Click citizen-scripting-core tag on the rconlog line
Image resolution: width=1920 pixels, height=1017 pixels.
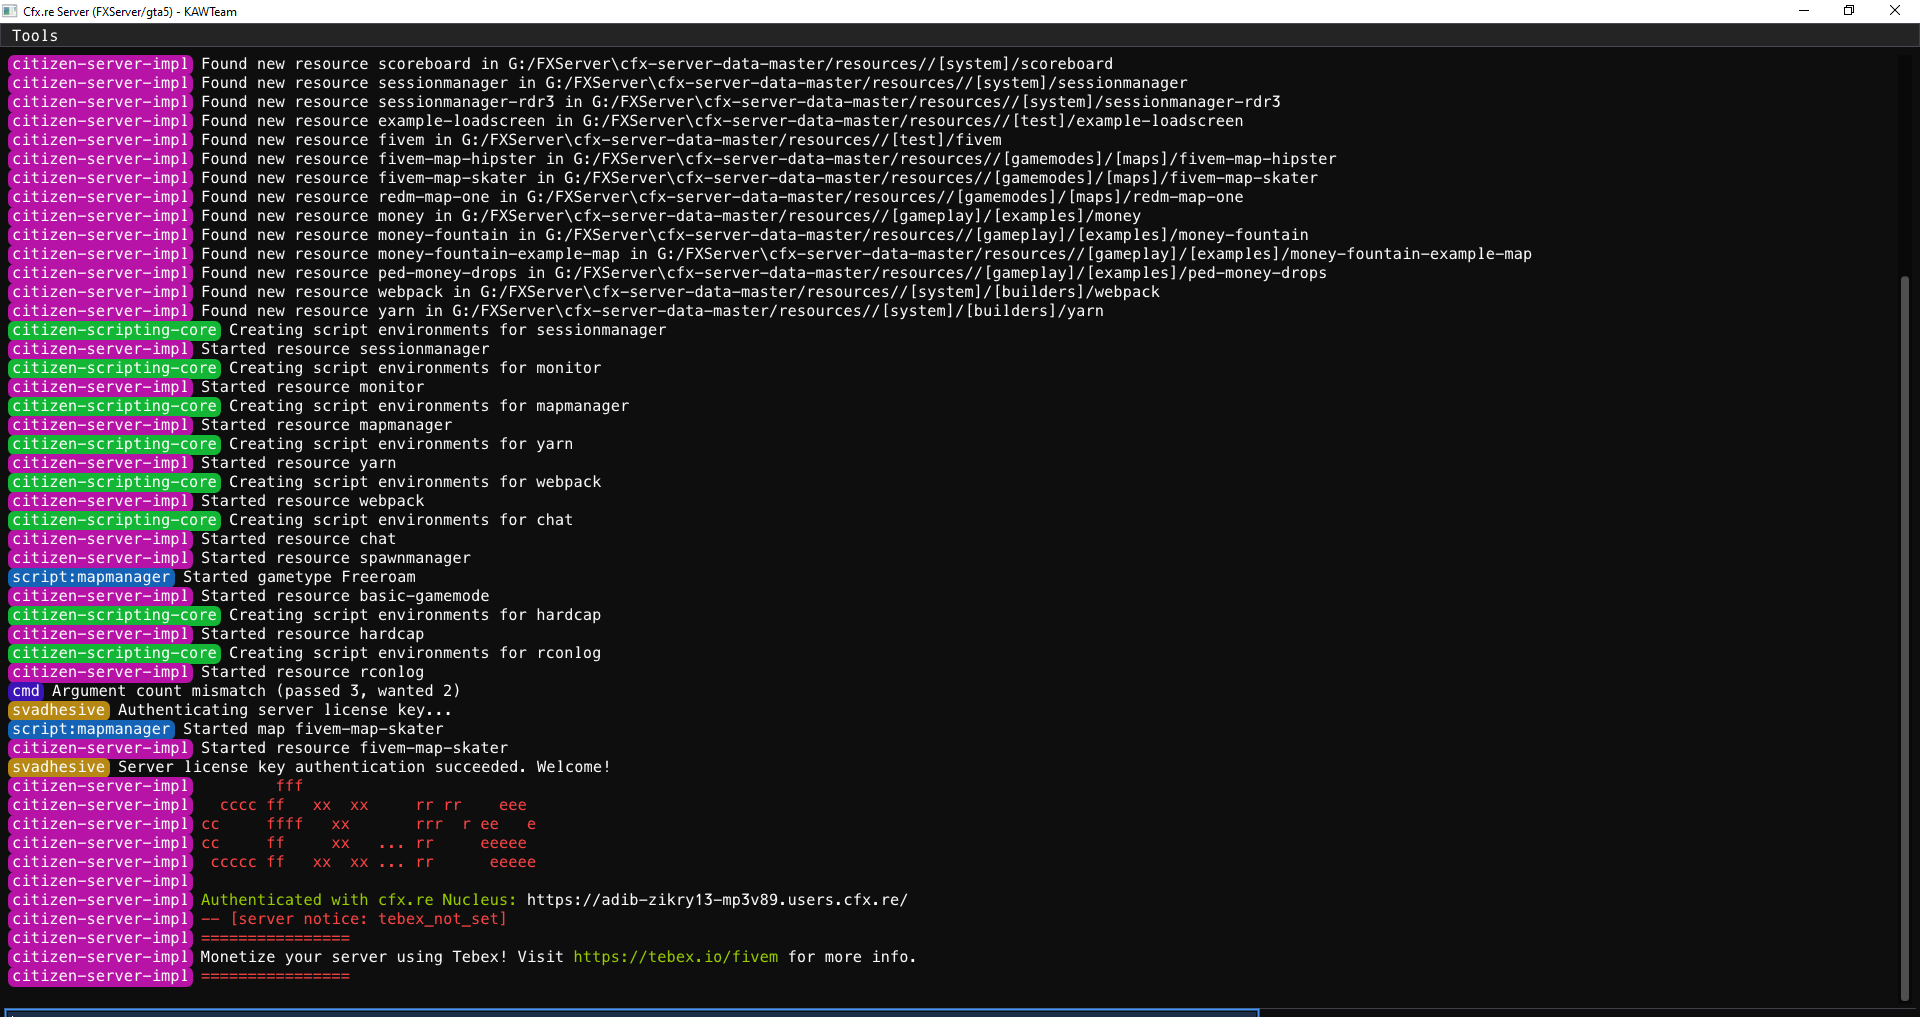(x=114, y=653)
